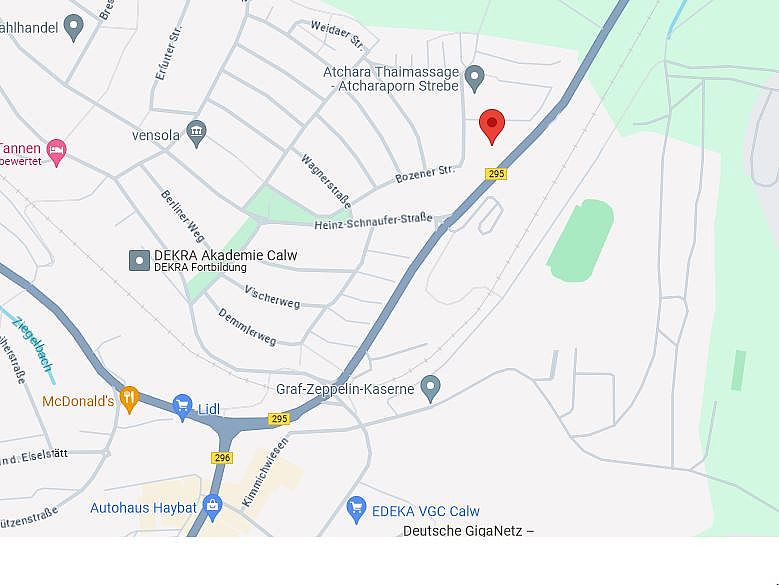The width and height of the screenshot is (779, 585).
Task: Click the Autohaus Haybat label
Action: tap(144, 508)
